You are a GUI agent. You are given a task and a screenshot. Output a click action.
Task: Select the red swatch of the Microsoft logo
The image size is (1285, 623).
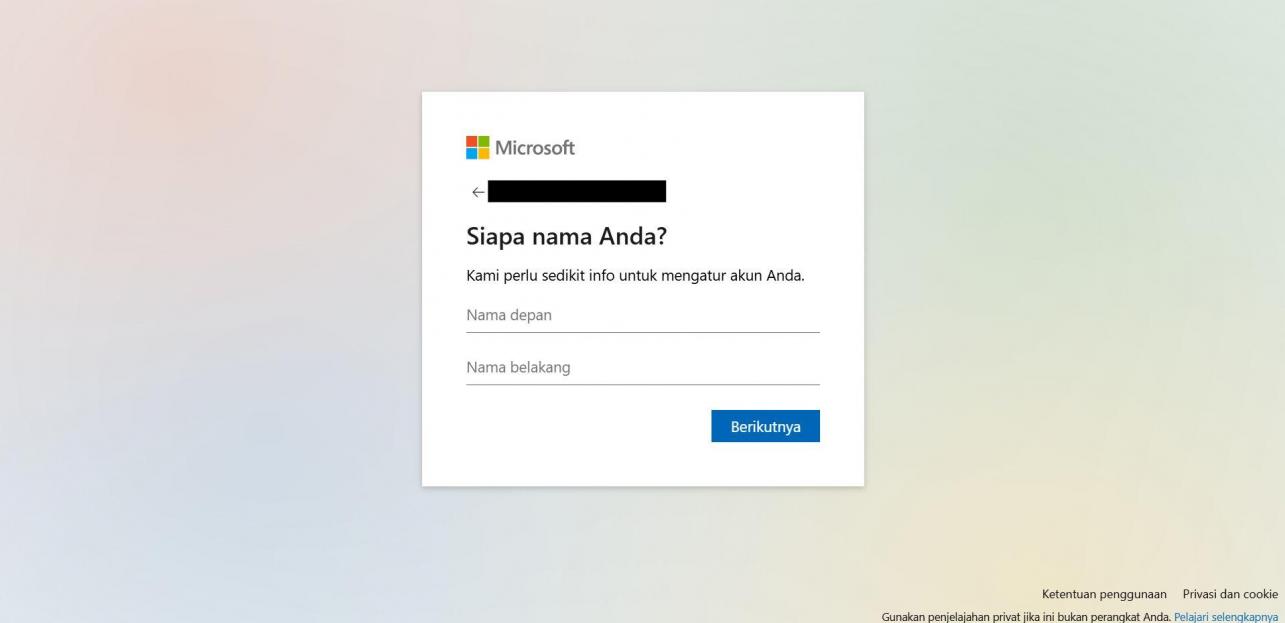coord(471,142)
